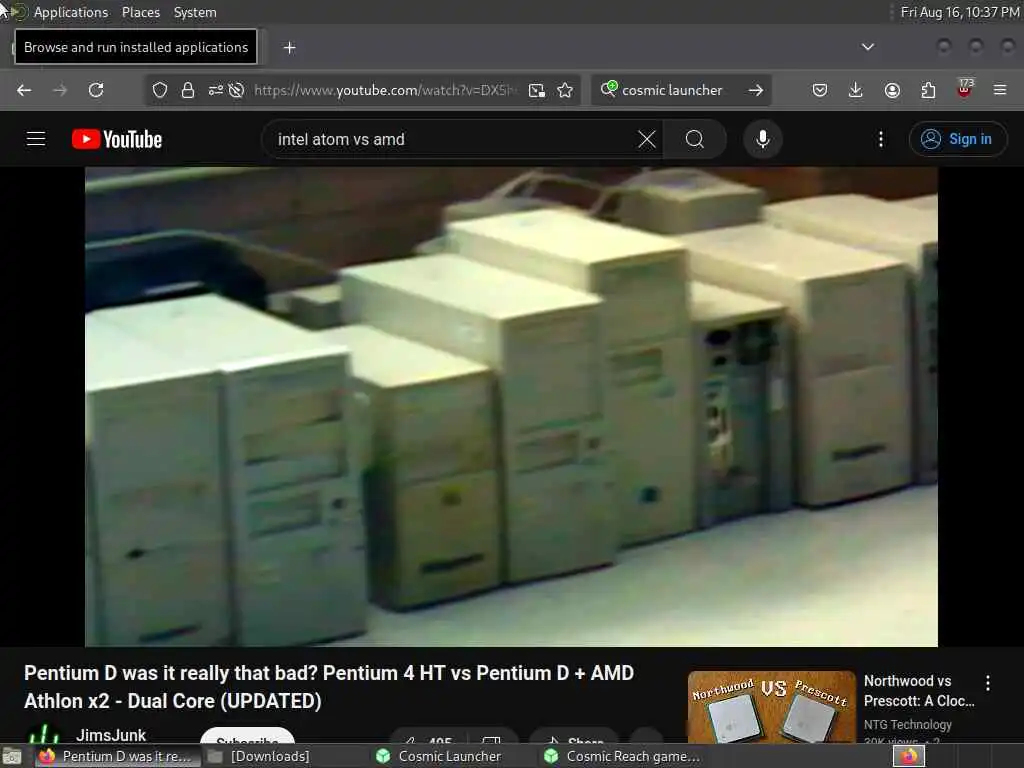1024x768 pixels.
Task: Go to the YouTube home logo
Action: click(x=117, y=139)
